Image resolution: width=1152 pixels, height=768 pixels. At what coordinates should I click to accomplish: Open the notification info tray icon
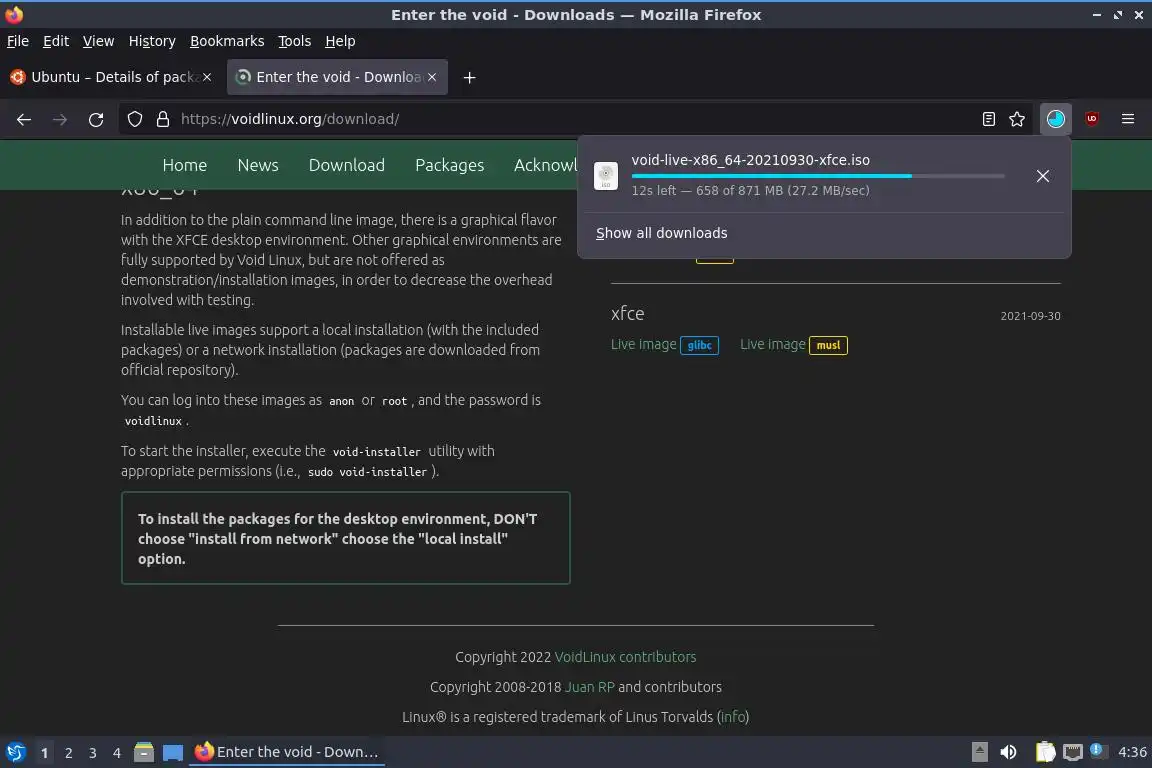coord(1096,750)
